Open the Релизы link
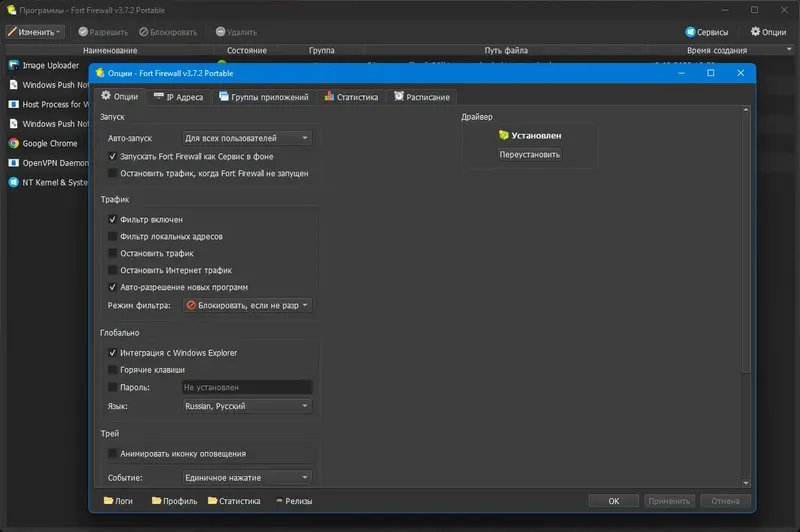800x532 pixels. pos(294,501)
